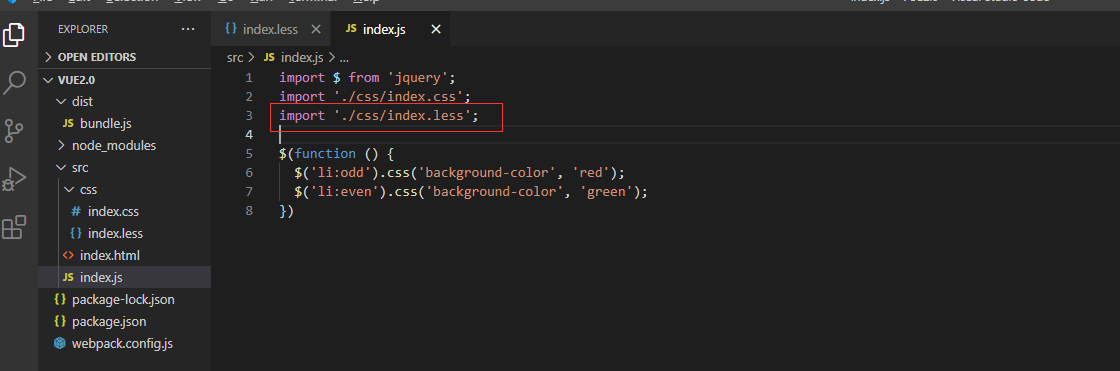
Task: Select line number 5 in gutter
Action: [248, 153]
